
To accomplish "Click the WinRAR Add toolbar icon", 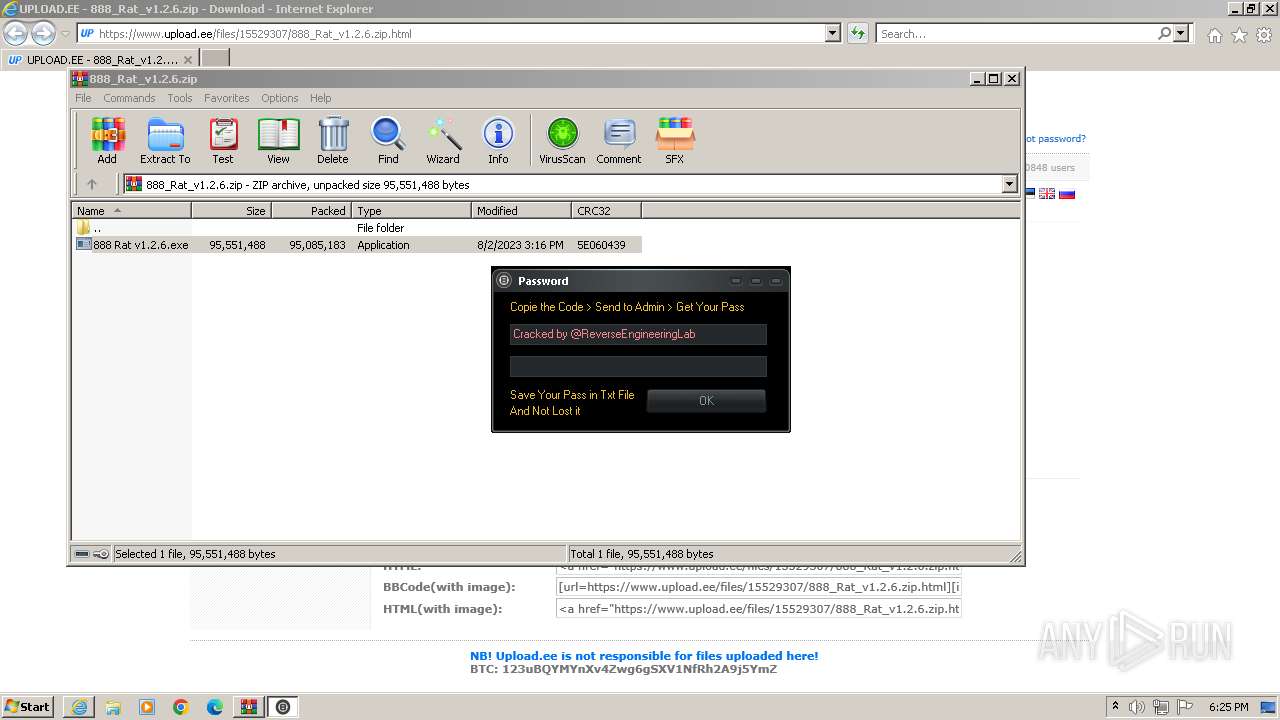I will pos(107,140).
